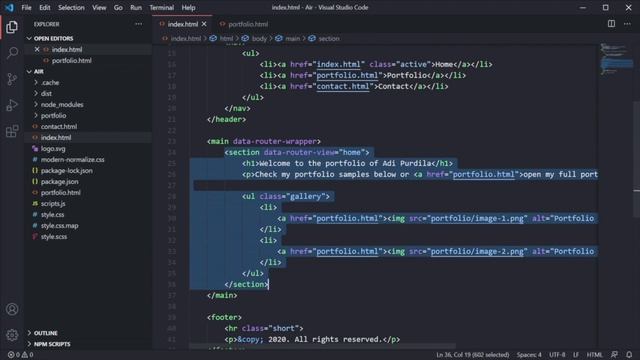Open the Extensions view
Screen dimensions: 640x360
12,131
